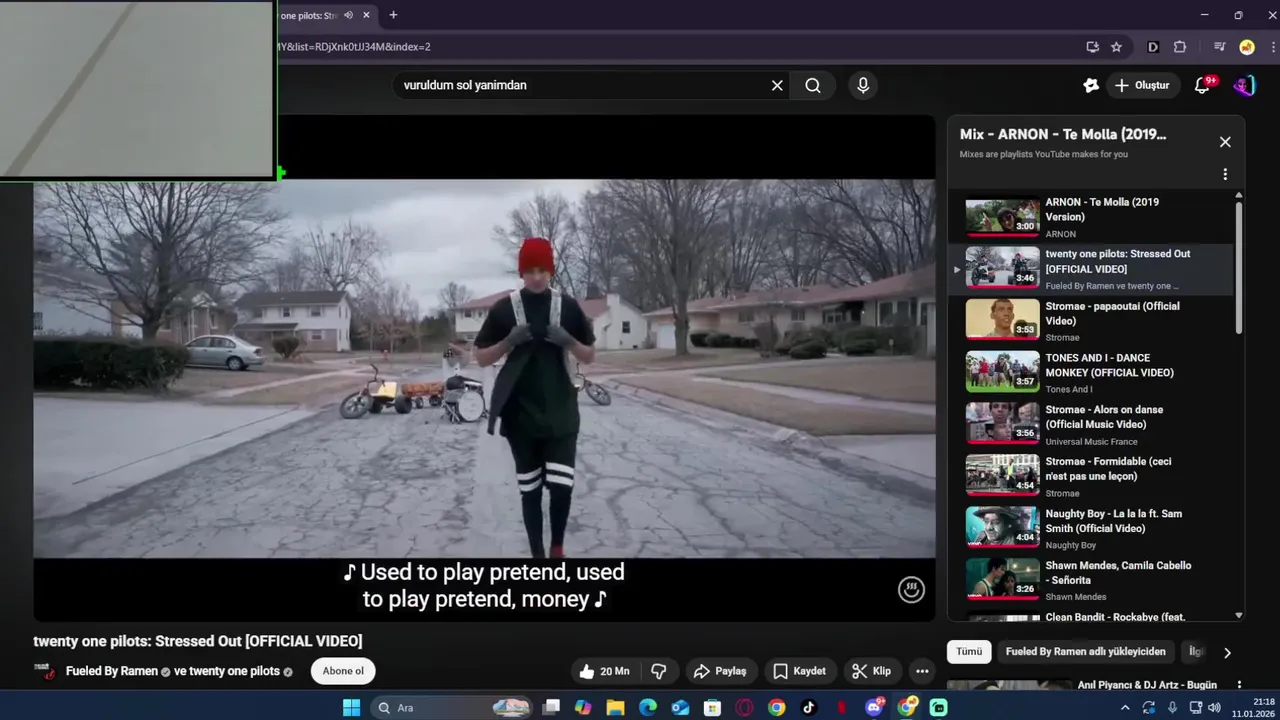This screenshot has width=1280, height=720.
Task: Open Mix playlist three-dot options menu
Action: [x=1225, y=174]
